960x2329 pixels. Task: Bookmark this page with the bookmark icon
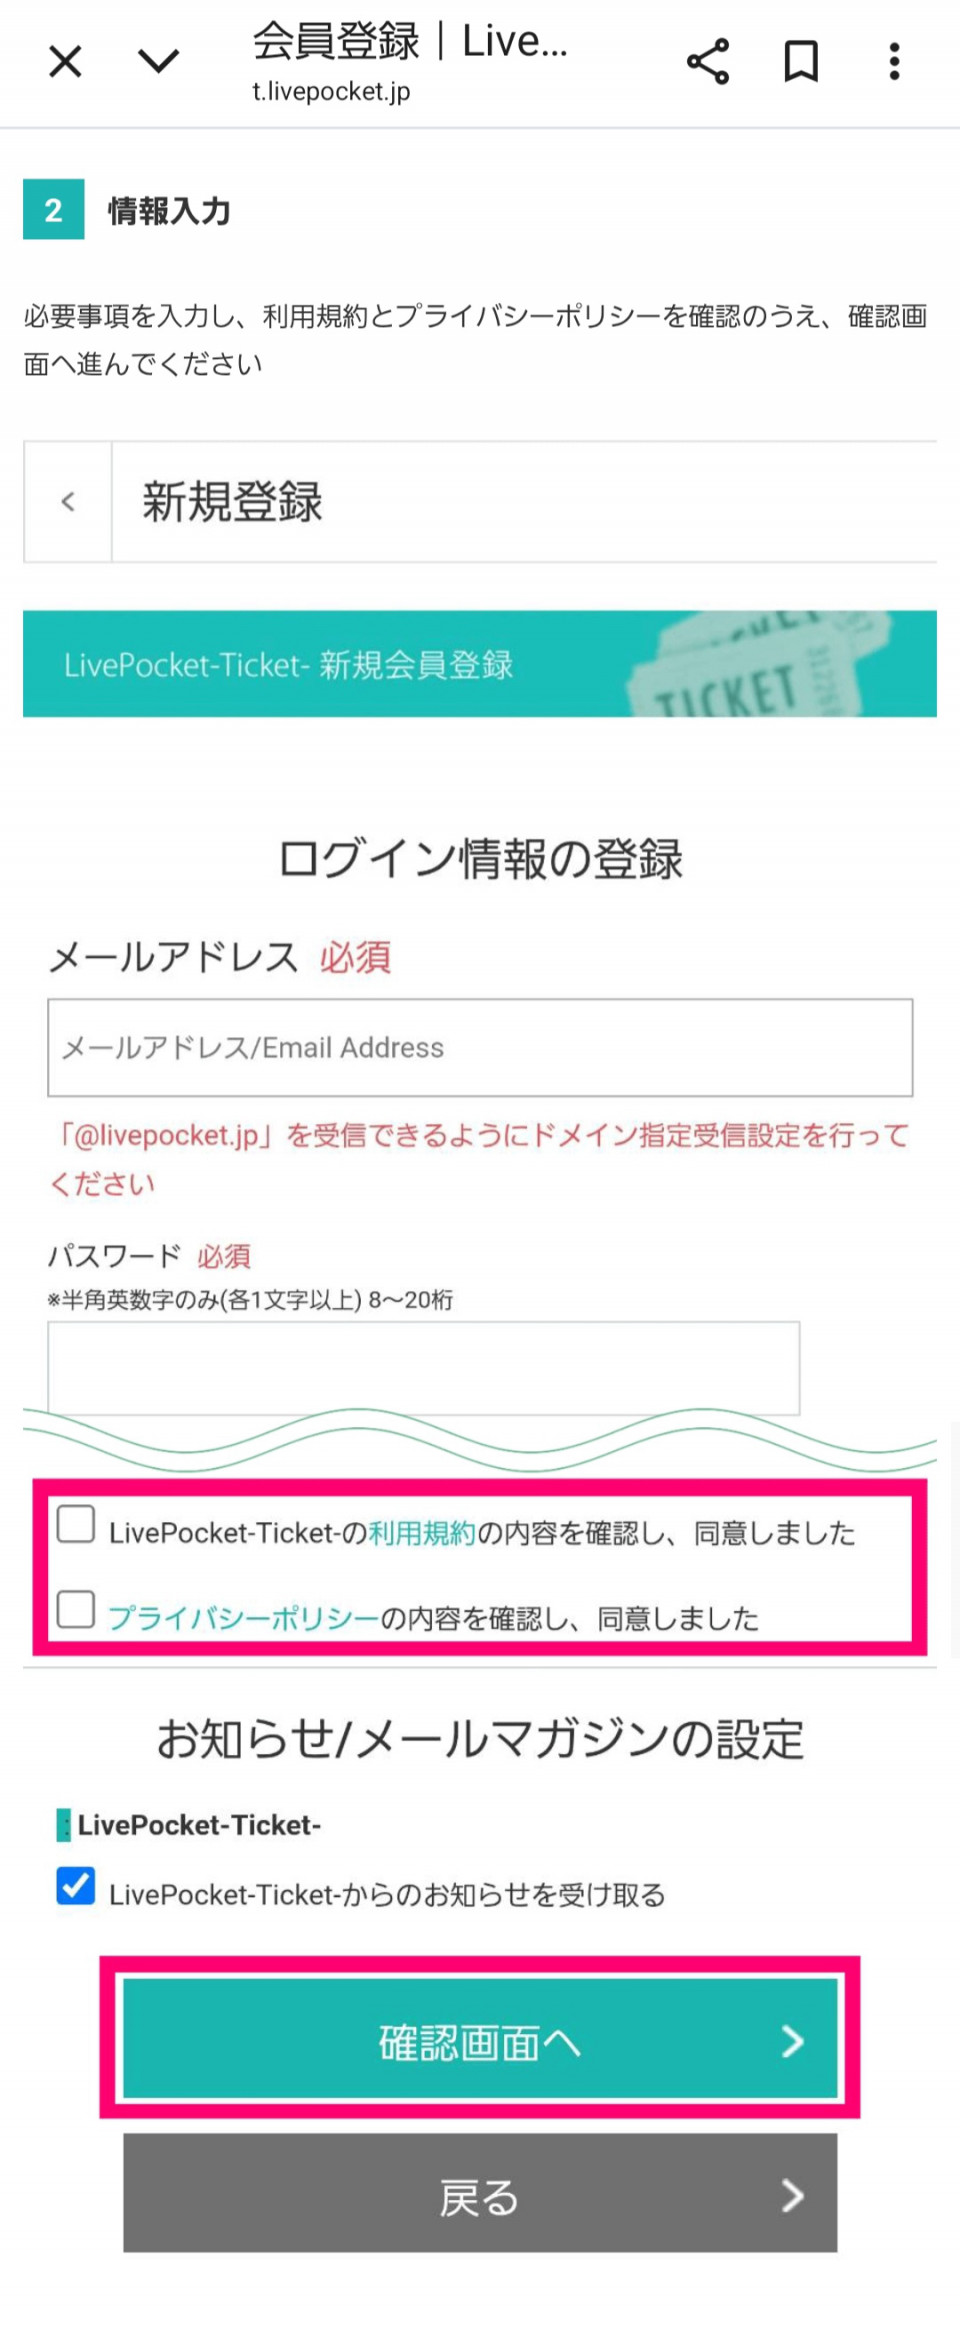click(801, 62)
